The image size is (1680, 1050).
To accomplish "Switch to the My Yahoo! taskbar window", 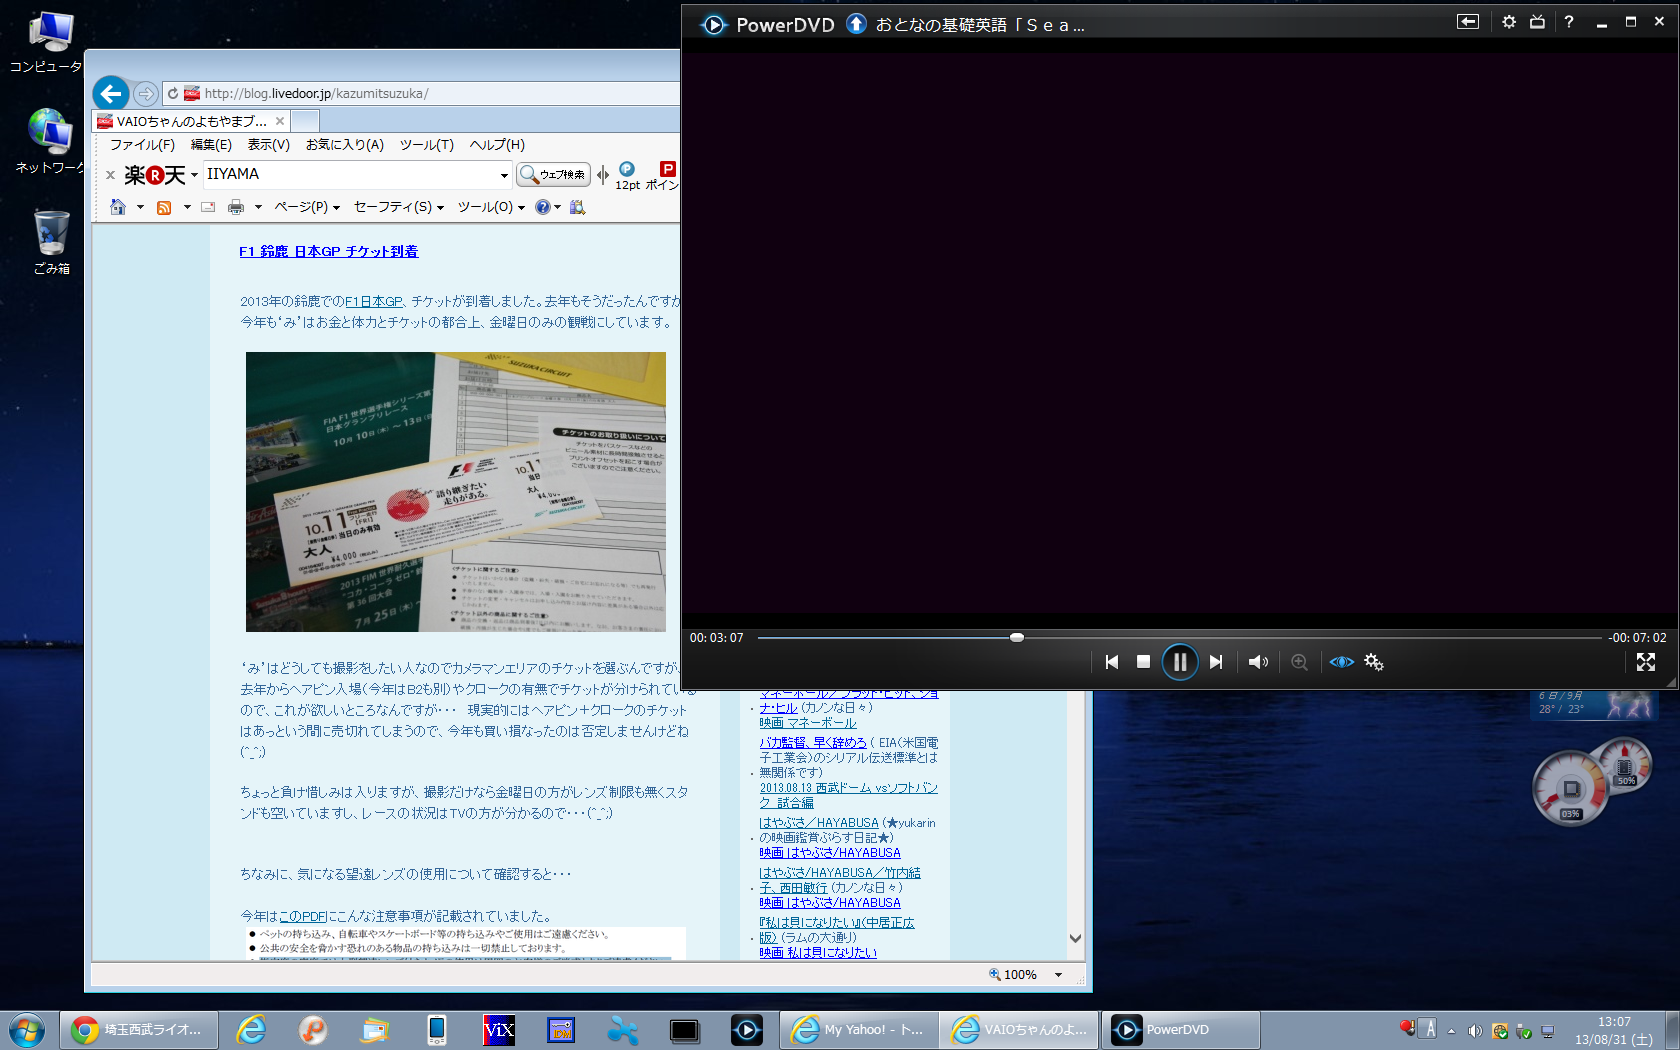I will coord(860,1030).
